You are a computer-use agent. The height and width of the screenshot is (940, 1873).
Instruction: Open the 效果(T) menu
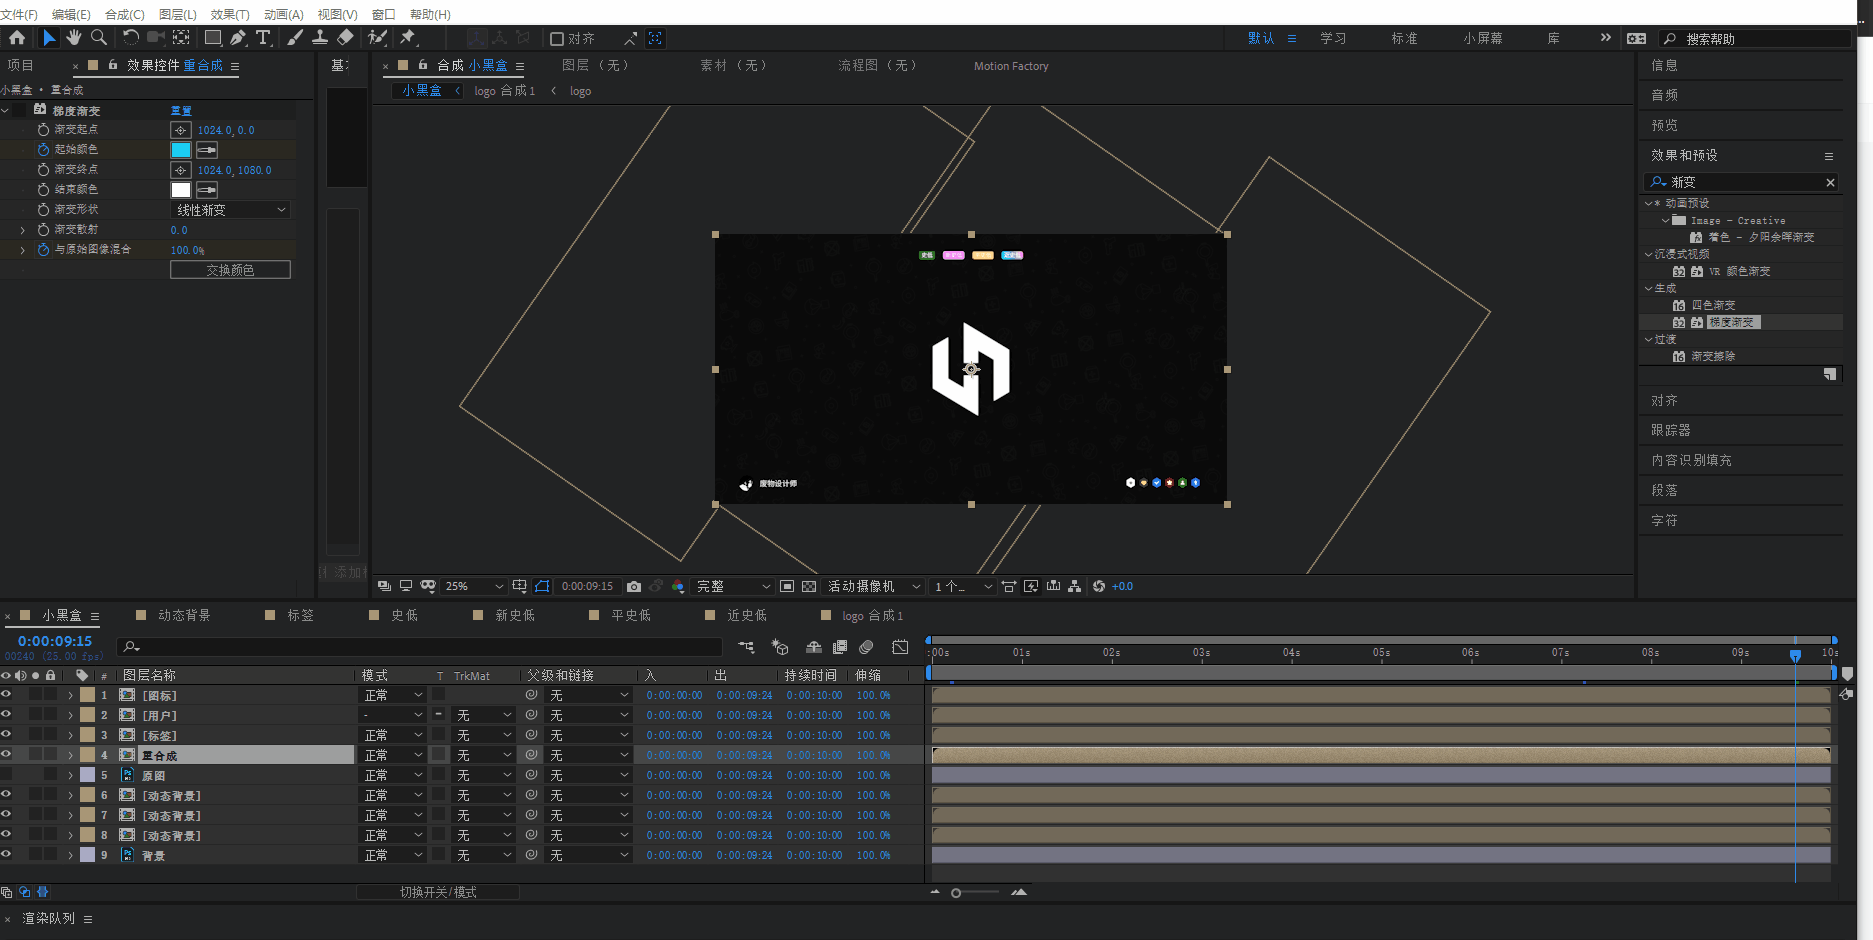point(230,14)
